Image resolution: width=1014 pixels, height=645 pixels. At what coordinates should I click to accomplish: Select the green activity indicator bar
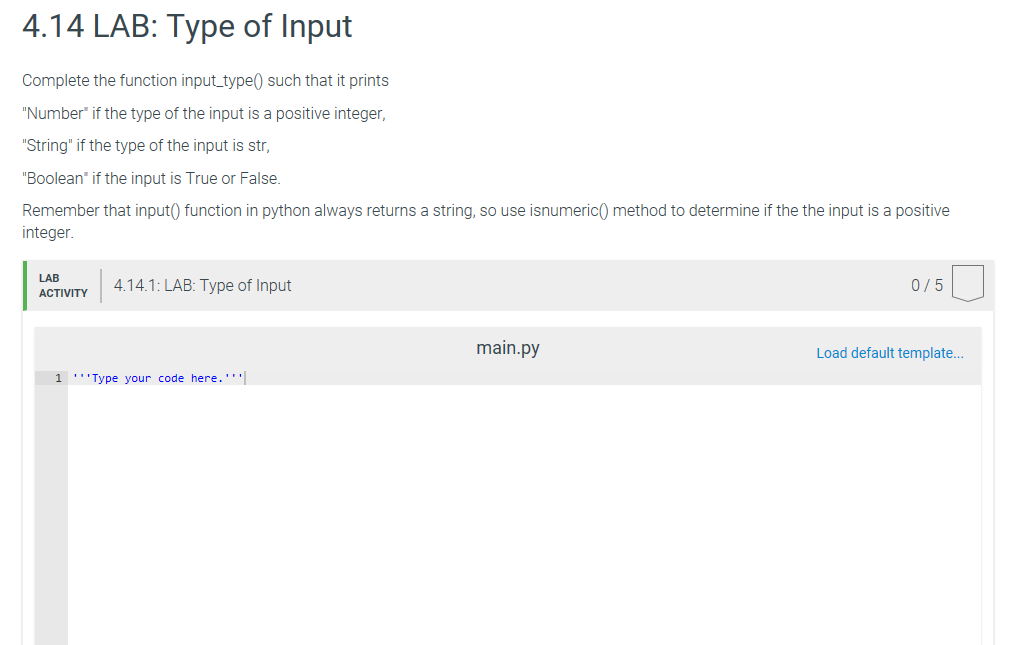pos(24,284)
